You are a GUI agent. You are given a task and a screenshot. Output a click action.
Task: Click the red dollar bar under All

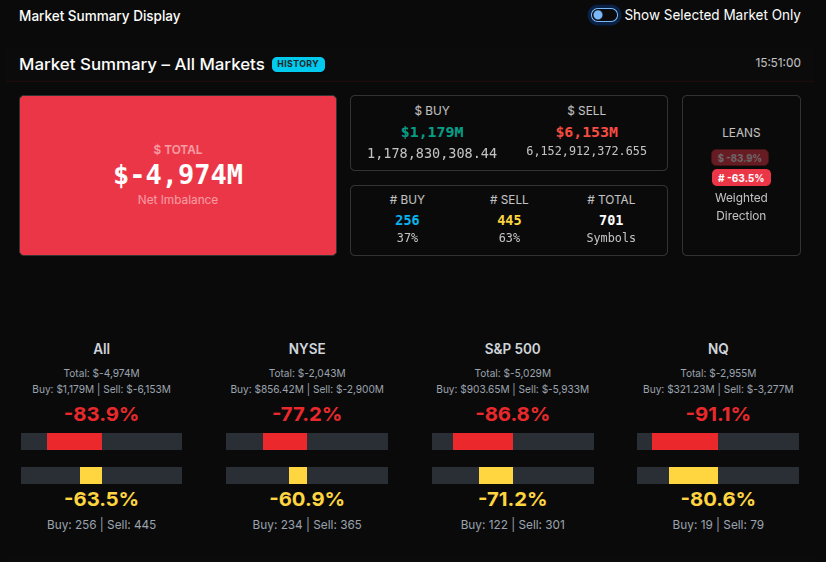[74, 441]
